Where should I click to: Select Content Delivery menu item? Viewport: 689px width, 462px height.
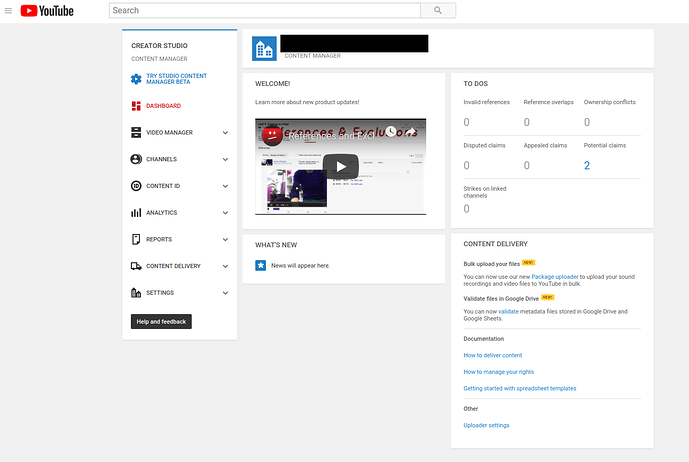coord(173,266)
